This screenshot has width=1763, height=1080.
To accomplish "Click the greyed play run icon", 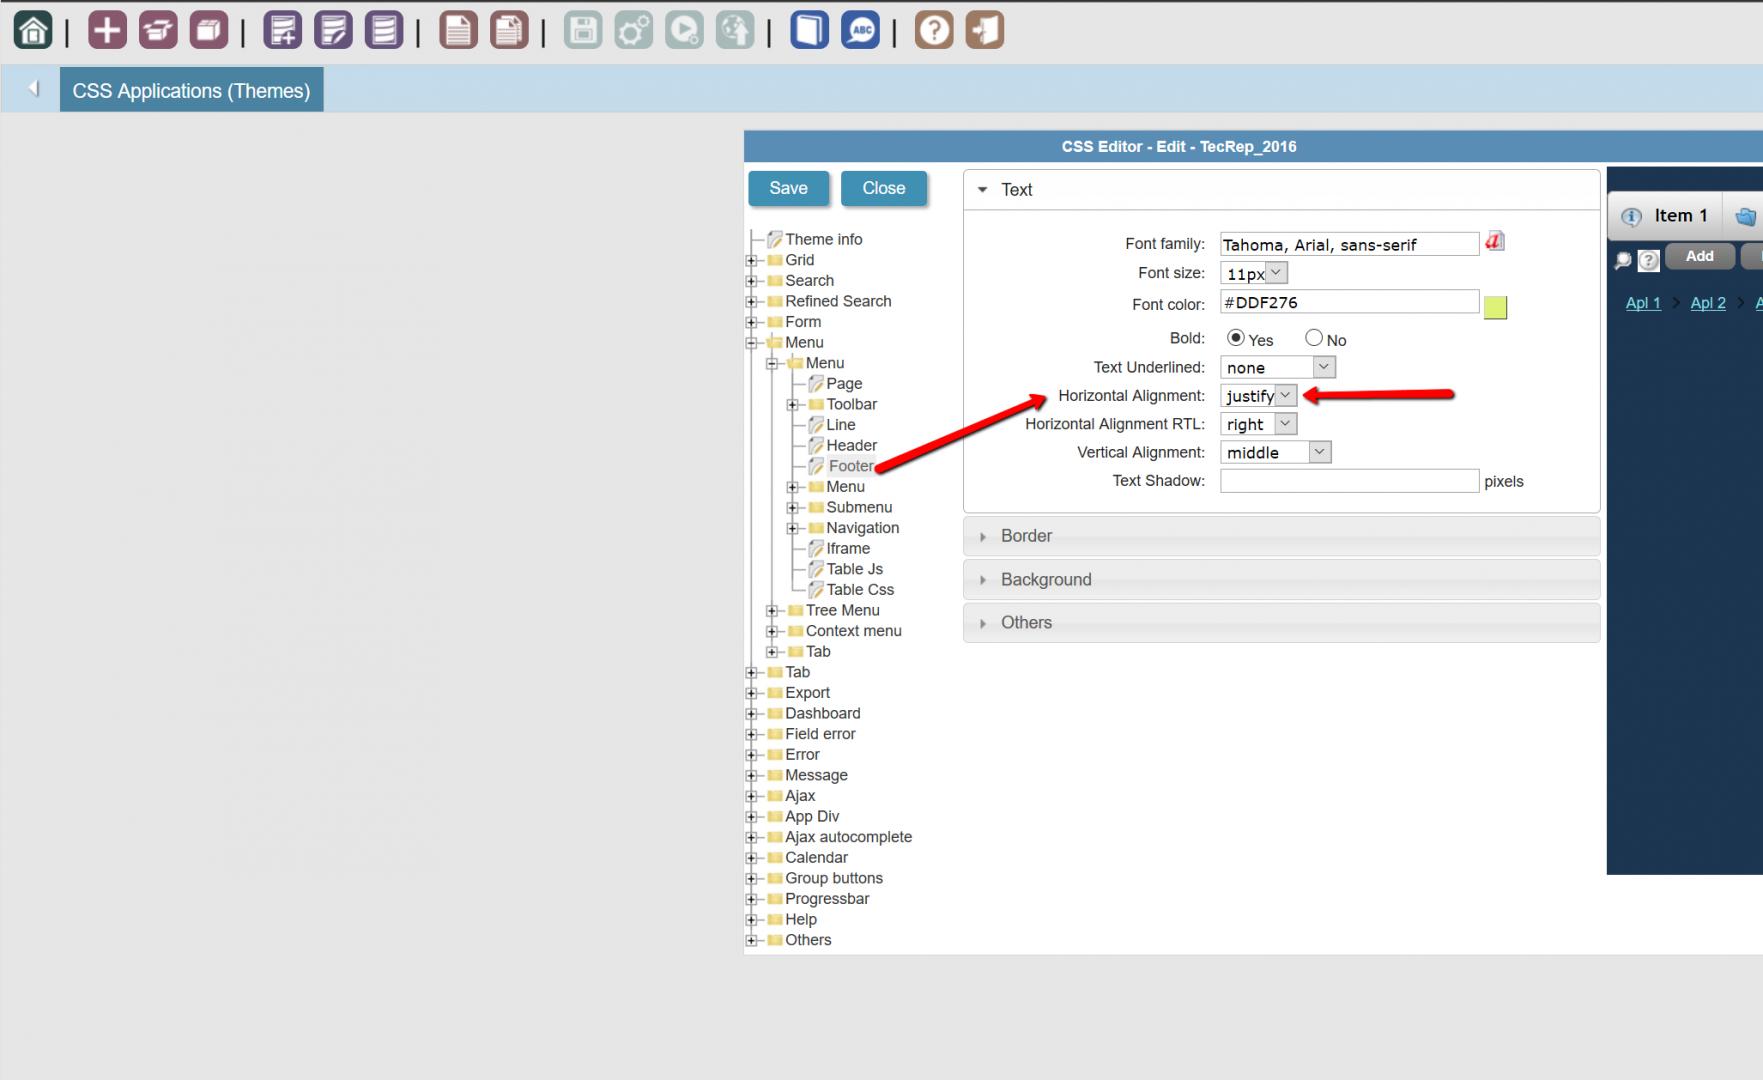I will click(x=684, y=30).
